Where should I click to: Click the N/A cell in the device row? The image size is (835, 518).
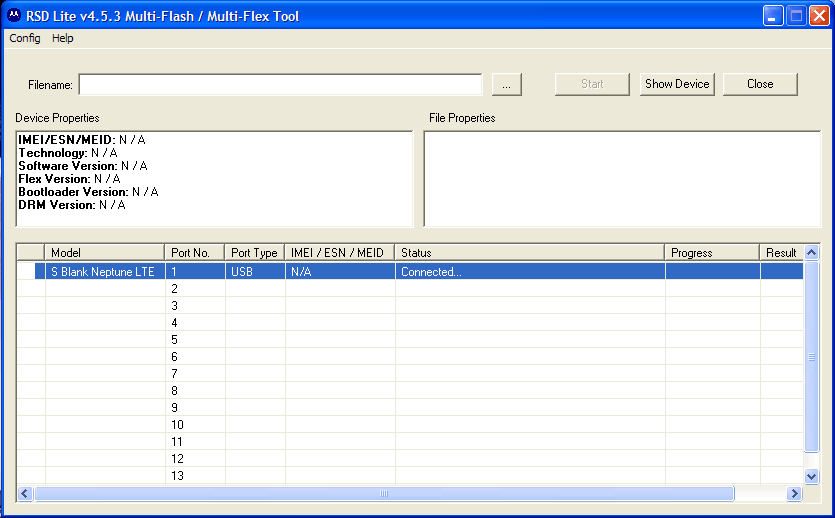point(340,272)
